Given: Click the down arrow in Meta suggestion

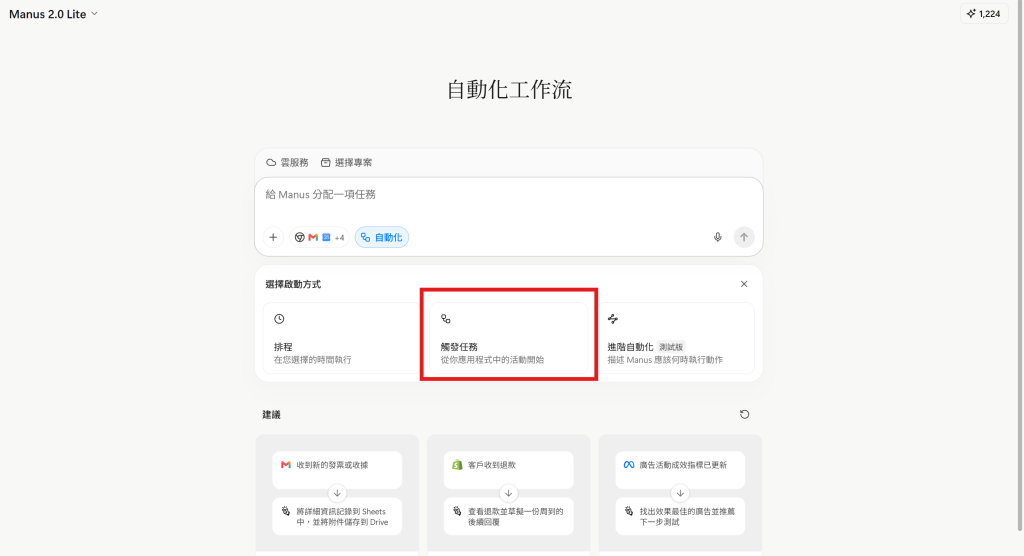Looking at the screenshot, I should 680,493.
